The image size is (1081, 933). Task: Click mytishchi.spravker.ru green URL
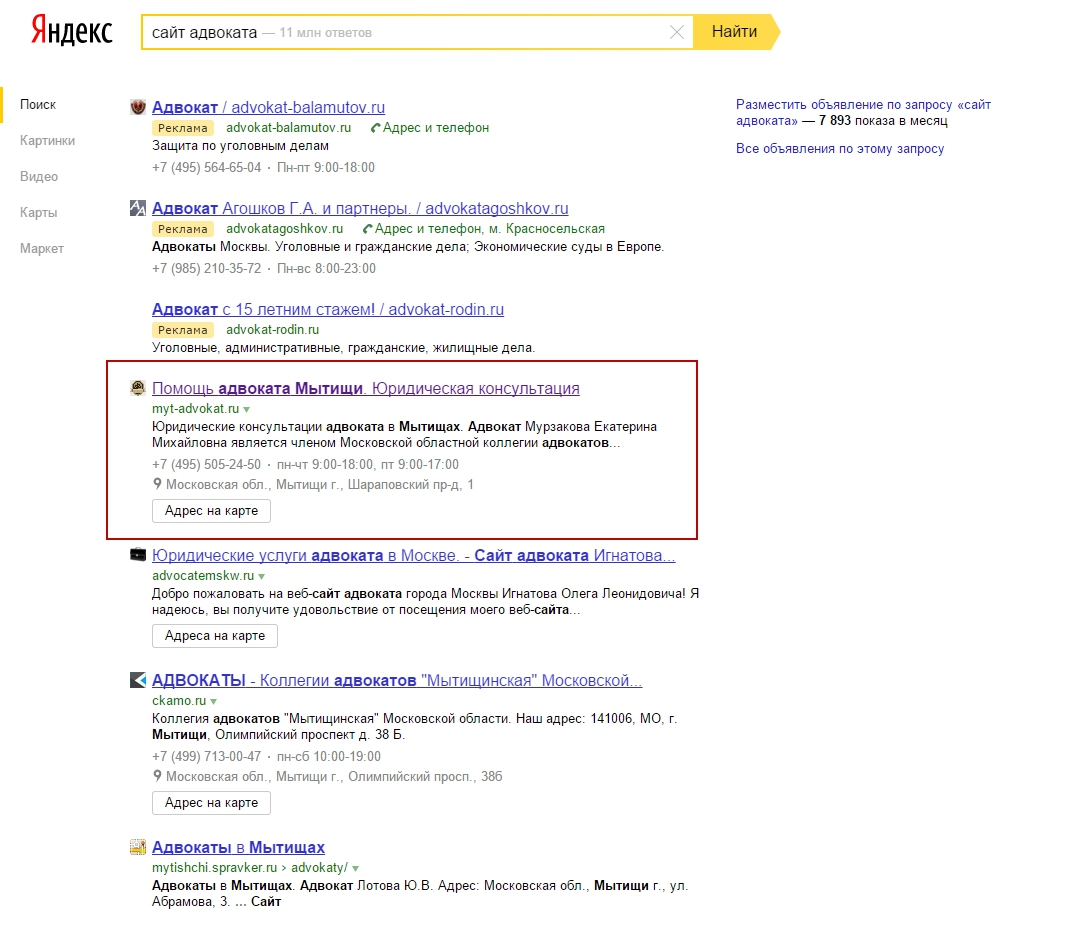[214, 867]
